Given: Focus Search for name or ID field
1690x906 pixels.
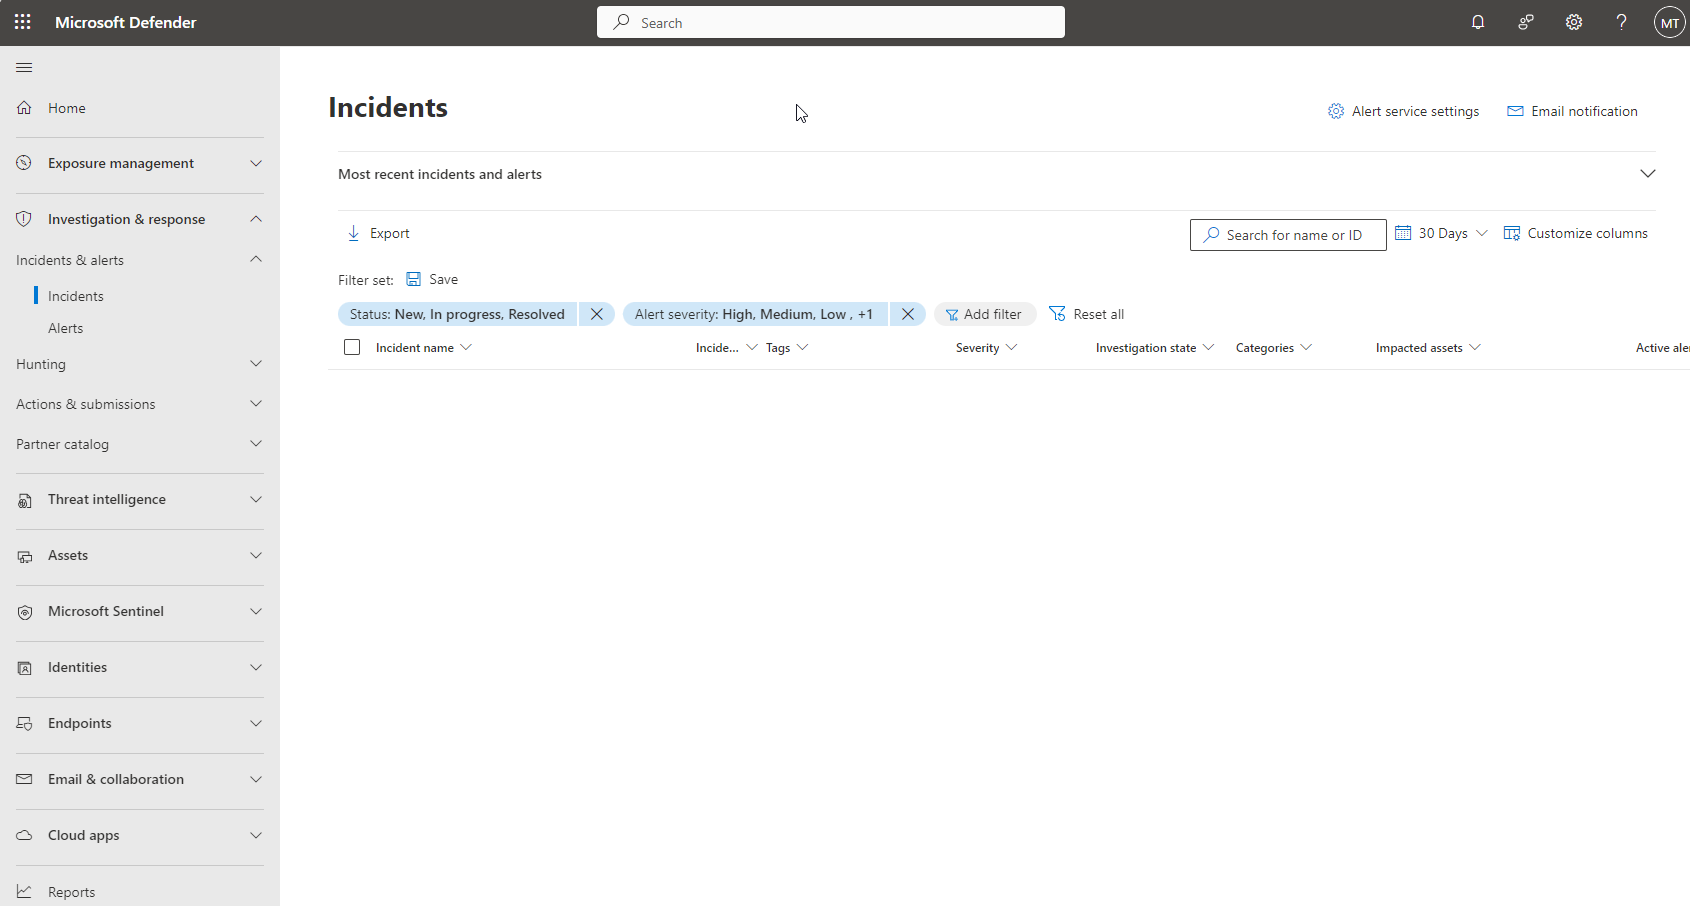Looking at the screenshot, I should pyautogui.click(x=1288, y=235).
